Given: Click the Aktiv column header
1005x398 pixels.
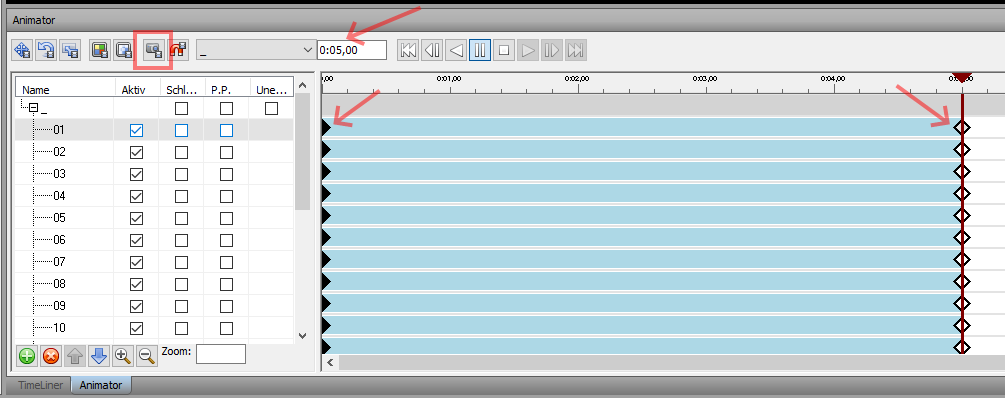Looking at the screenshot, I should [137, 90].
